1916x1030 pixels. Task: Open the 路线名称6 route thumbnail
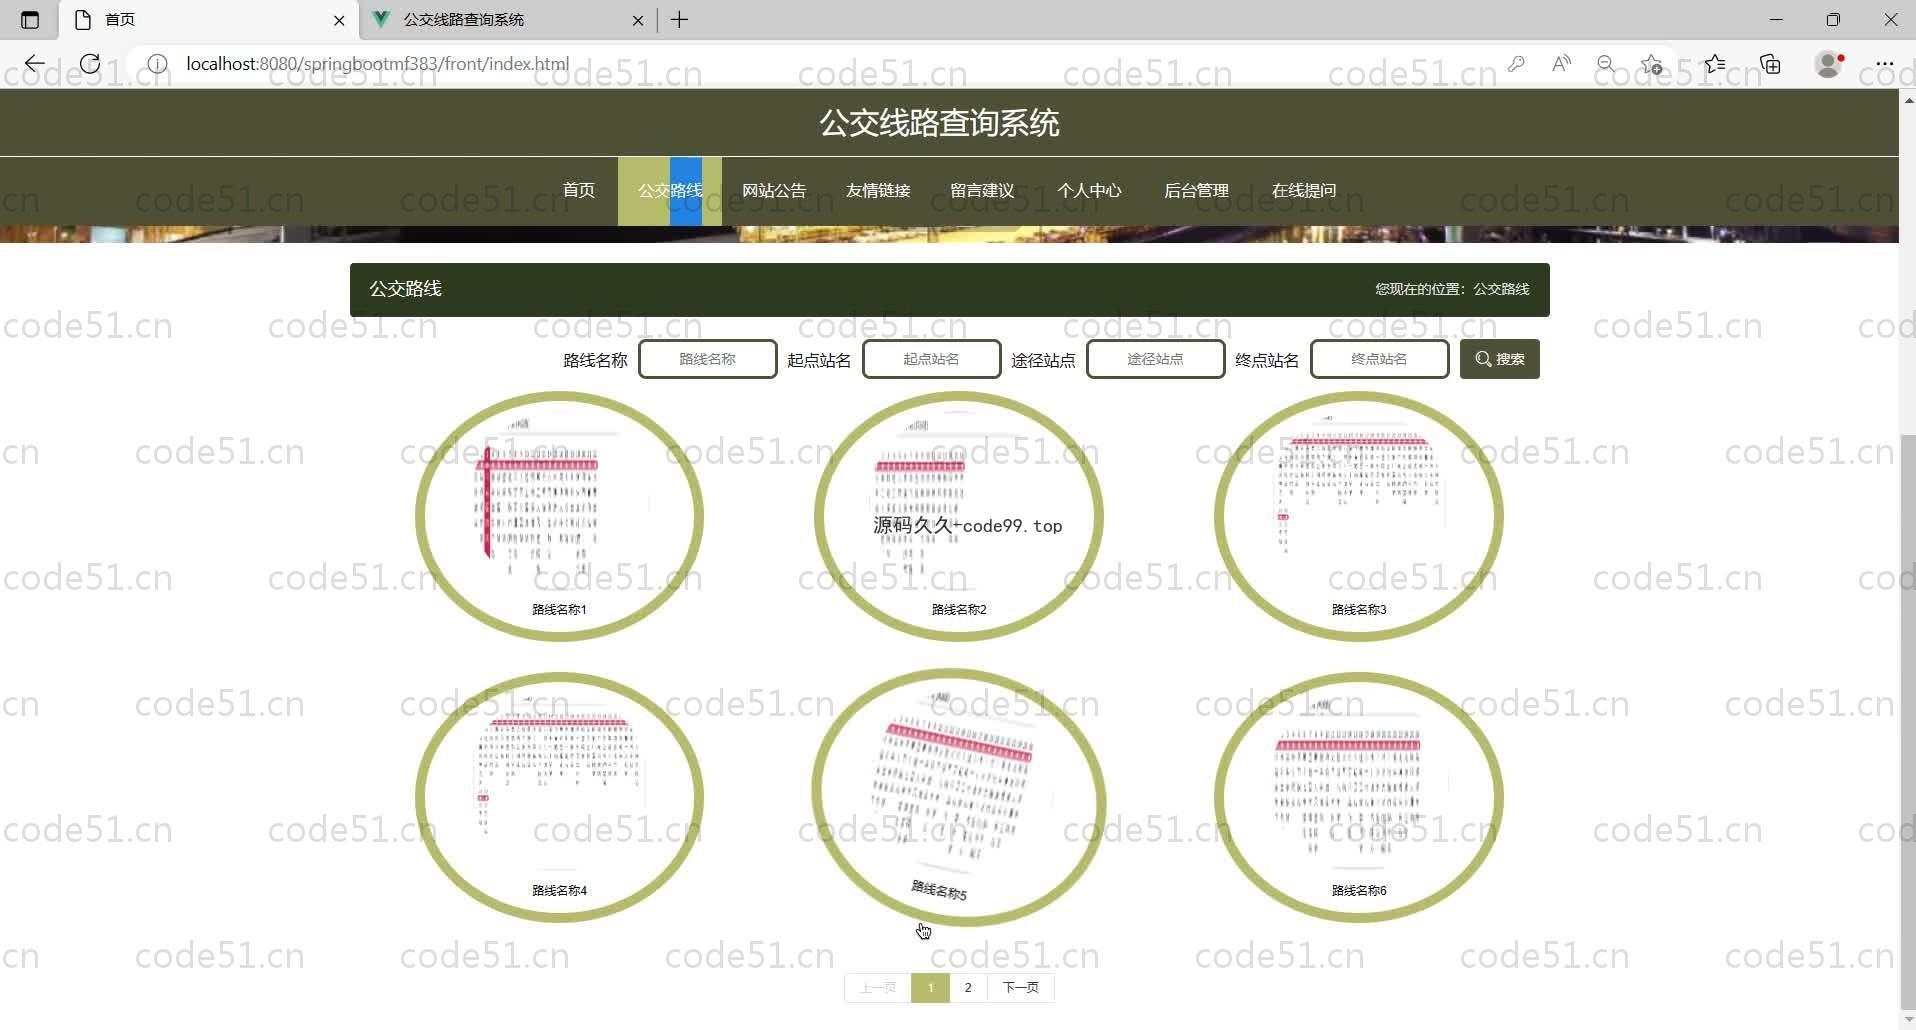click(1359, 797)
